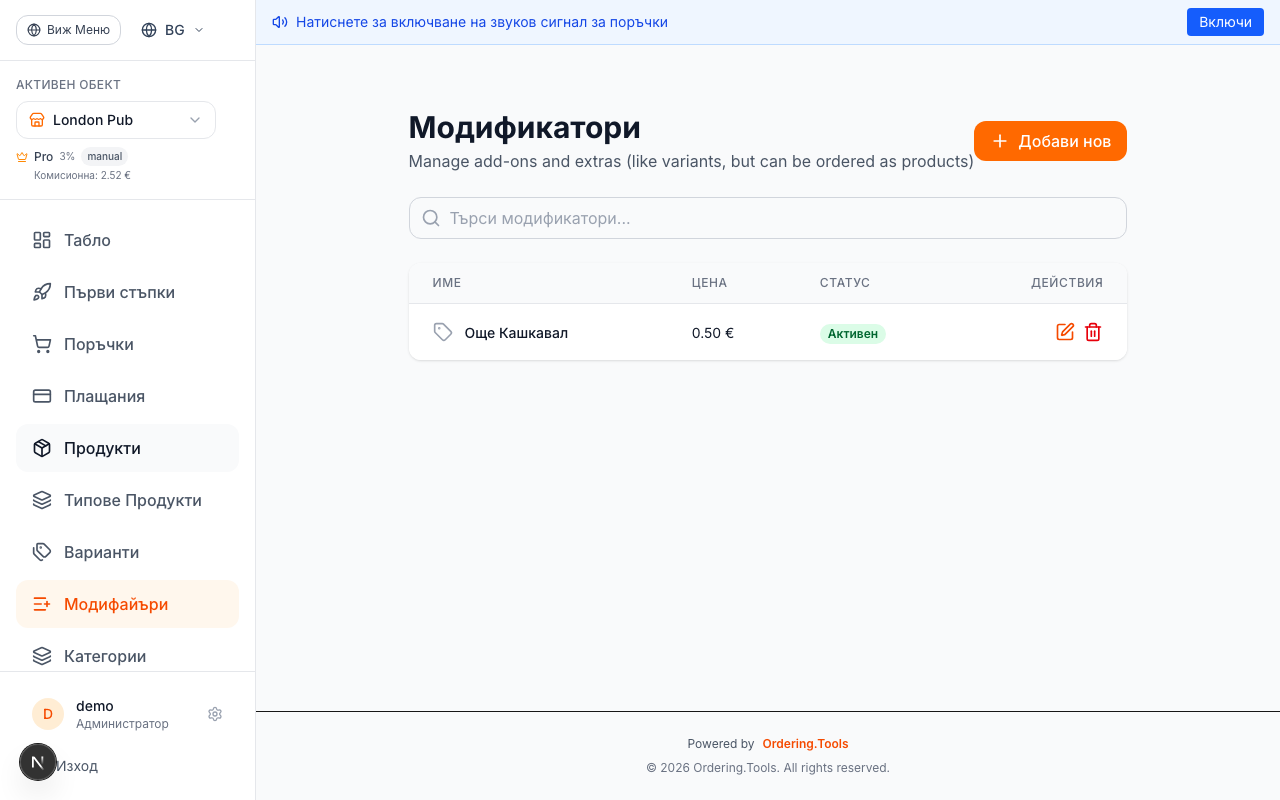The width and height of the screenshot is (1280, 800).
Task: Open the Виж Меню menu
Action: 68,29
